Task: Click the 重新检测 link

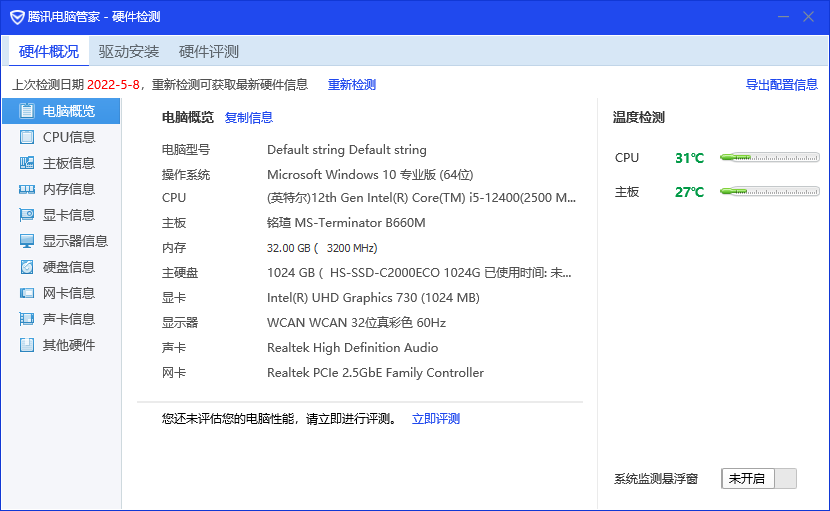Action: click(351, 85)
